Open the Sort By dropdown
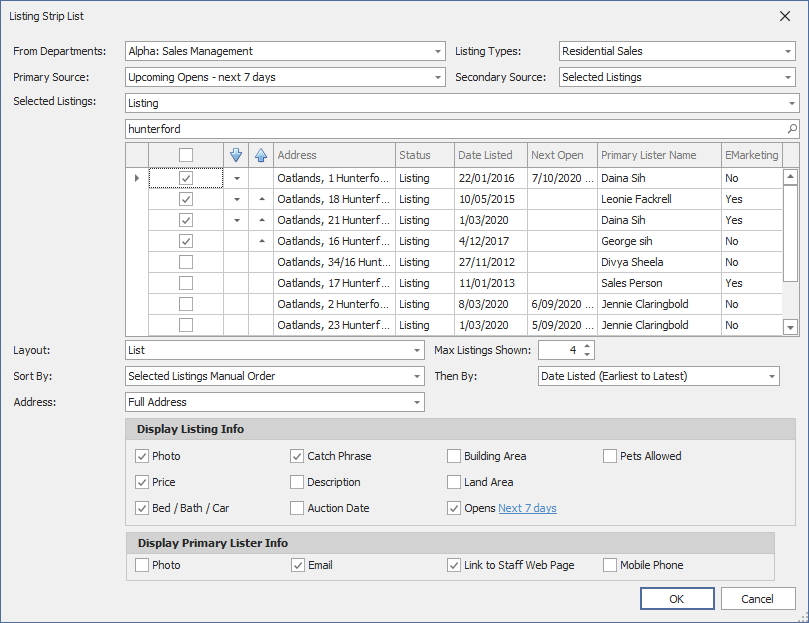 tap(417, 376)
